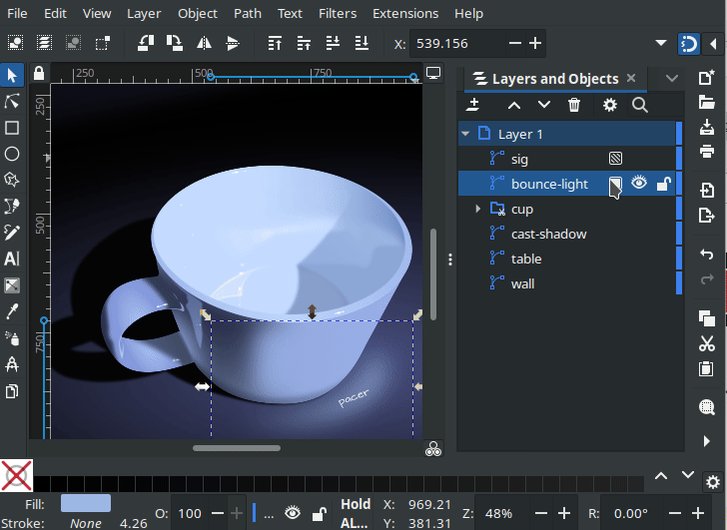The width and height of the screenshot is (727, 530).
Task: Expand the cup group
Action: pos(478,209)
